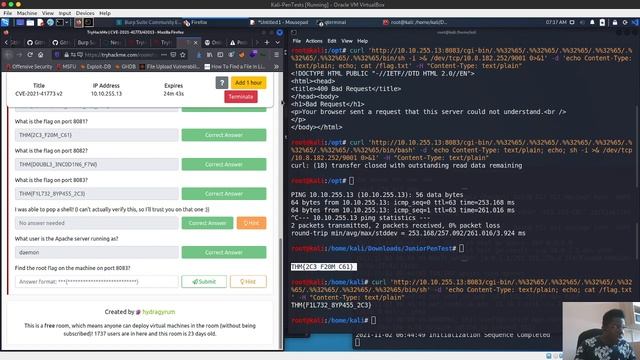
Task: Click the root flag answer input field
Action: click(97, 282)
